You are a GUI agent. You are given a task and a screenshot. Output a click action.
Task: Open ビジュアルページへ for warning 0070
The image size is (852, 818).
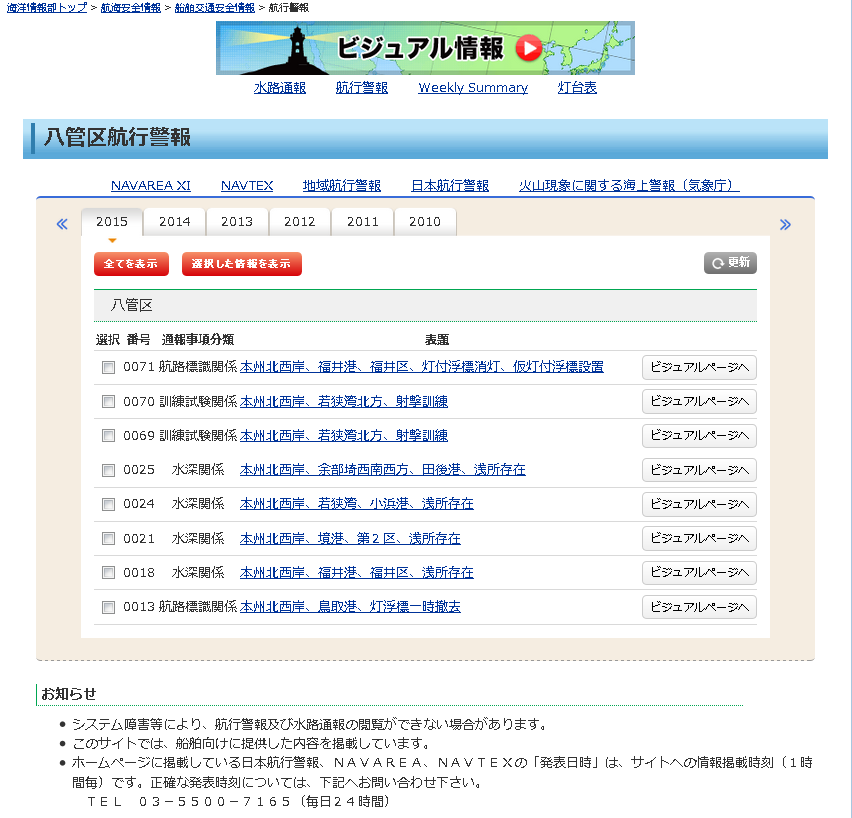pos(699,401)
